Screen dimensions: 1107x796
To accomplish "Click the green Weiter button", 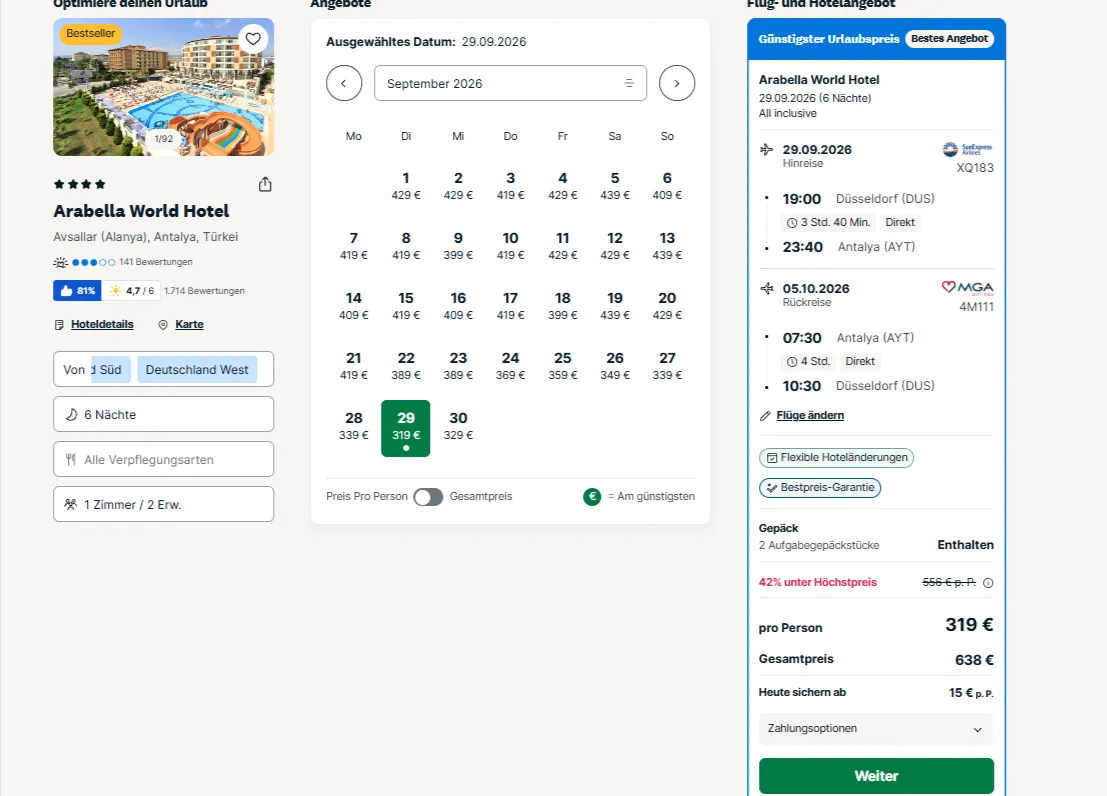I will click(x=876, y=776).
